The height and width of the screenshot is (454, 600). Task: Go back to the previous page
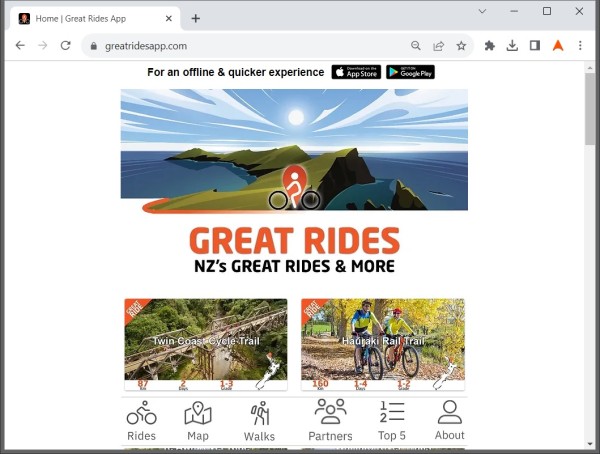pyautogui.click(x=20, y=46)
